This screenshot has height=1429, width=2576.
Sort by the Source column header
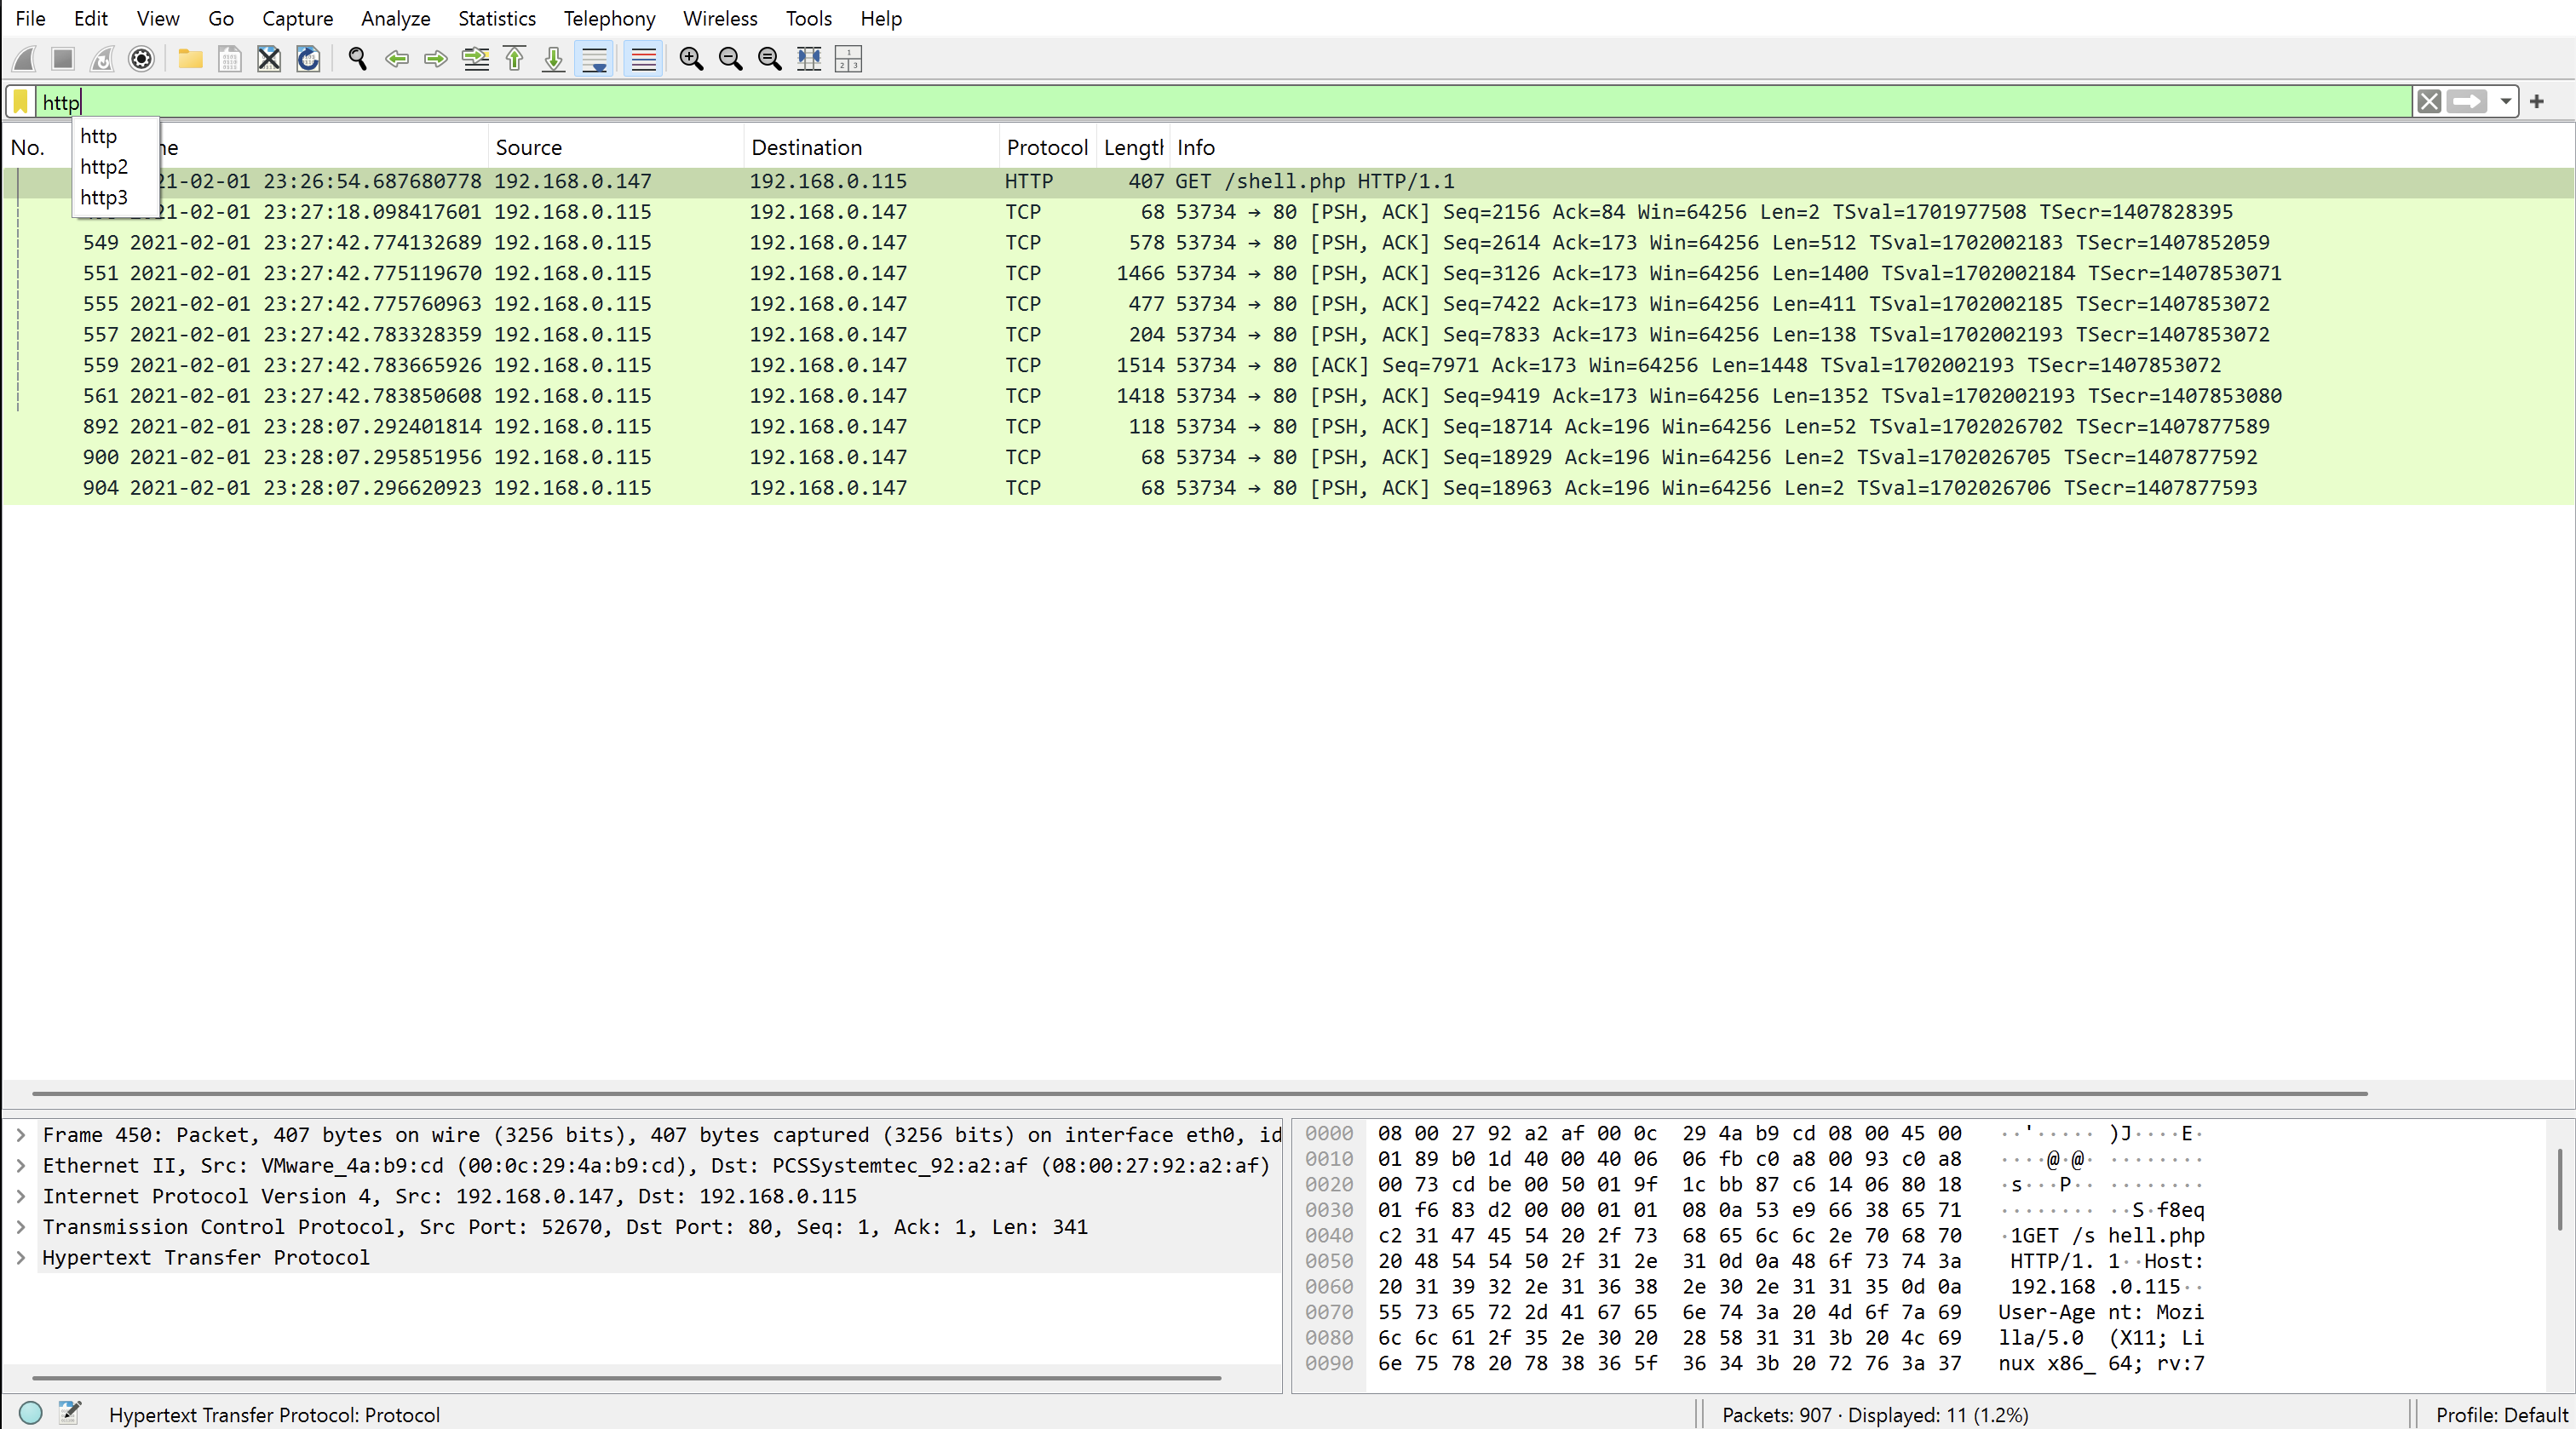616,147
